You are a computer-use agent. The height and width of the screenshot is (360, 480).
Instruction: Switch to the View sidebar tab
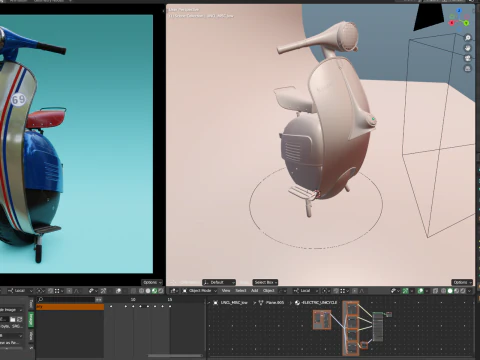[x=31, y=335]
